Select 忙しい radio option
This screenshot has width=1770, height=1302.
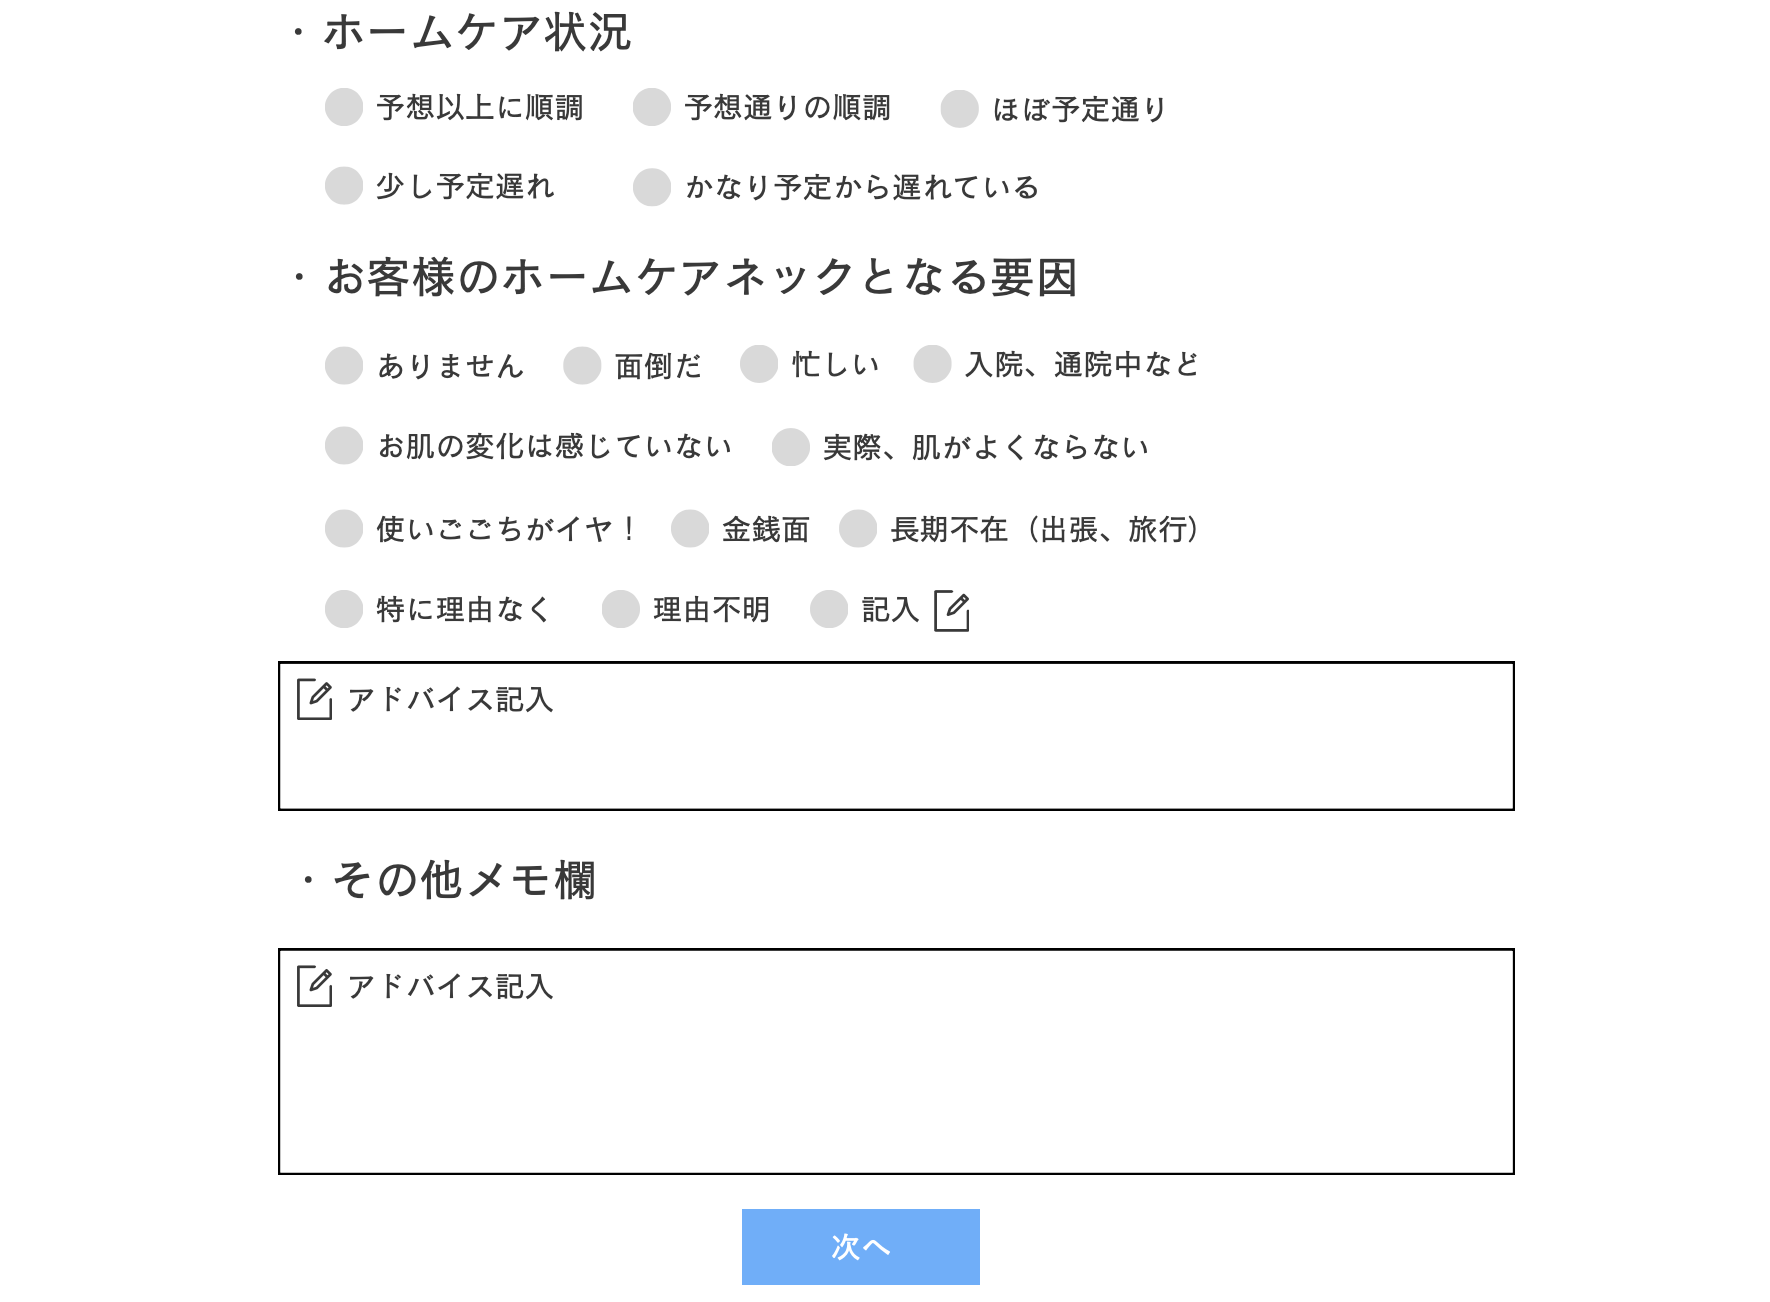coord(759,365)
